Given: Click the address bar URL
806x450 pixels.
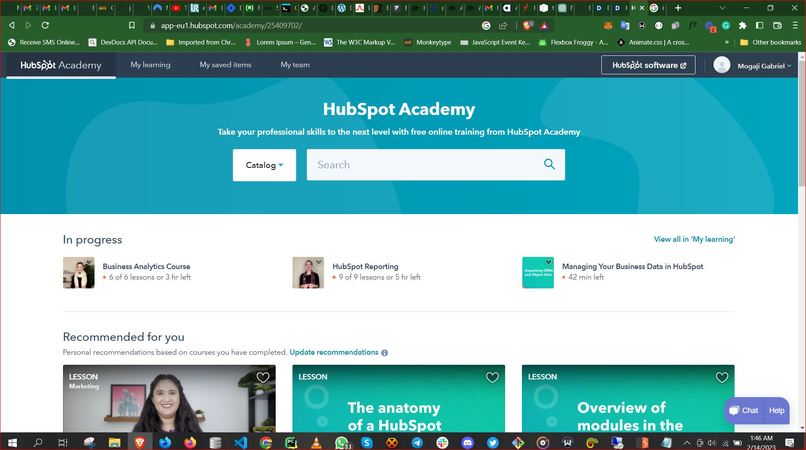Looking at the screenshot, I should point(231,25).
